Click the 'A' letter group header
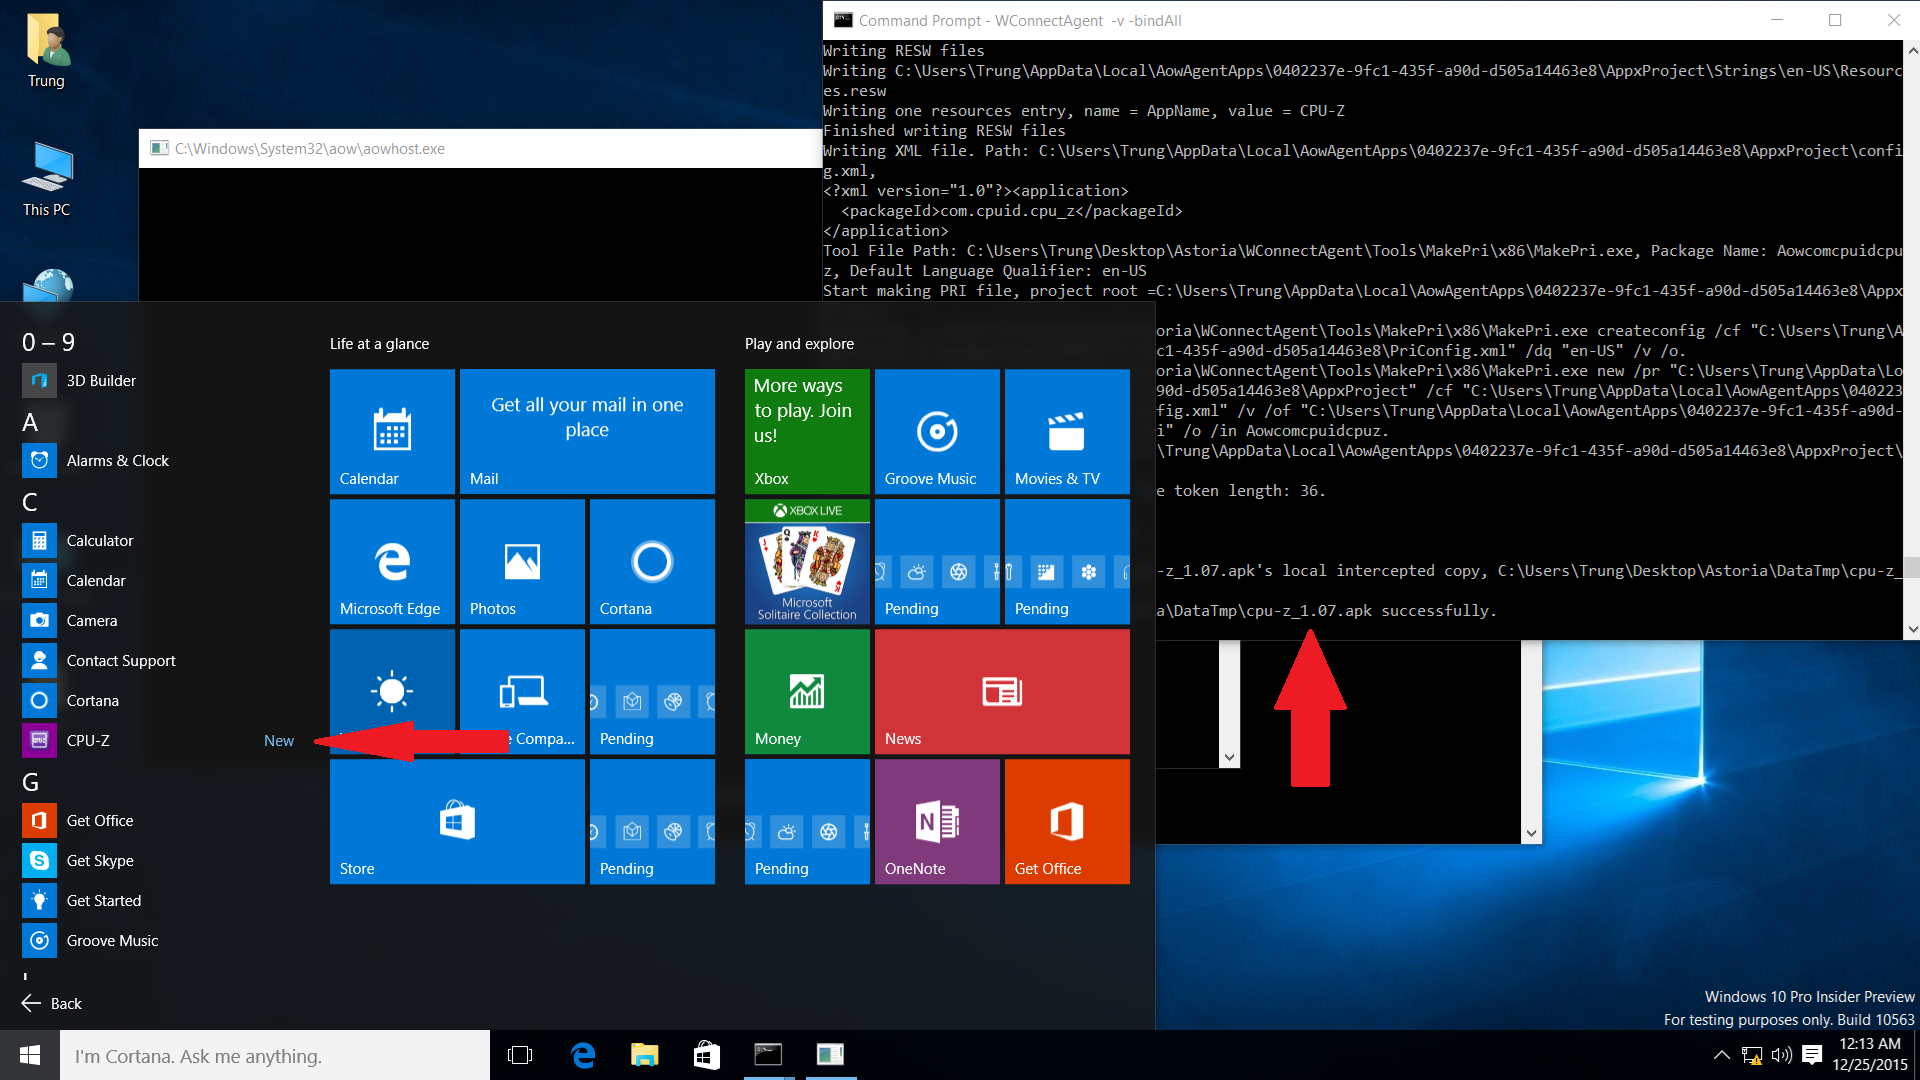1920x1080 pixels. [x=30, y=422]
